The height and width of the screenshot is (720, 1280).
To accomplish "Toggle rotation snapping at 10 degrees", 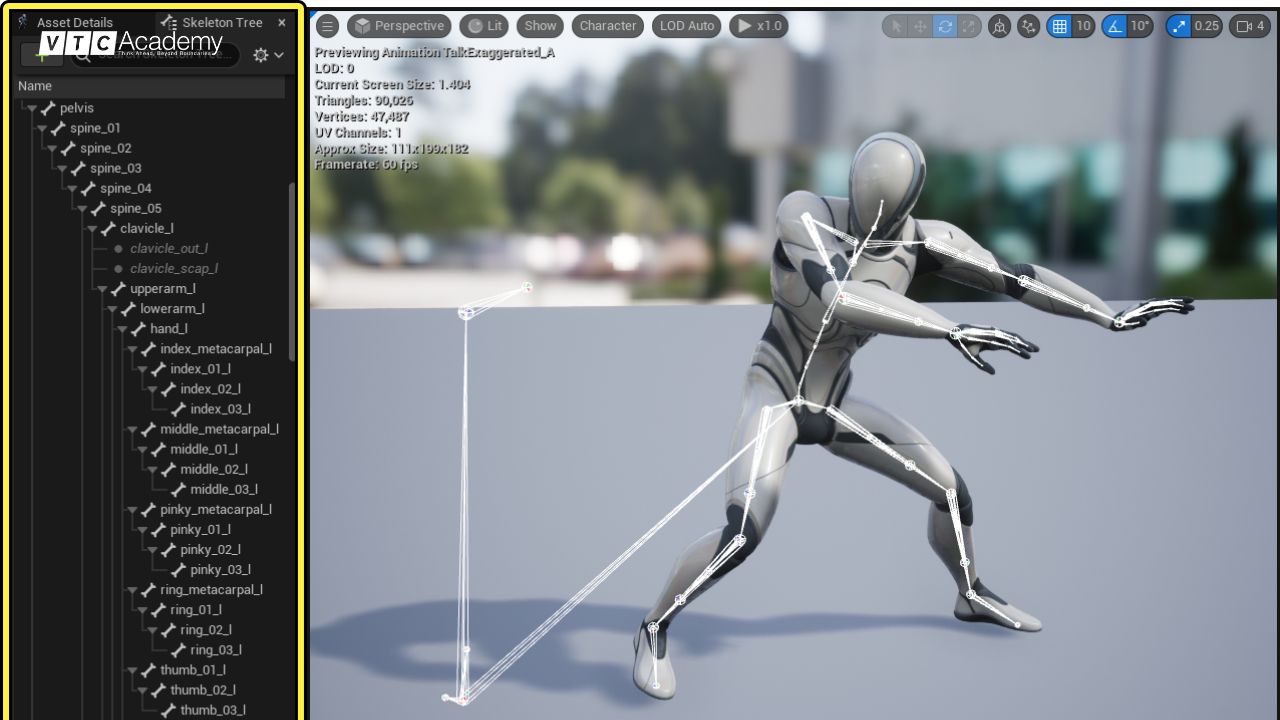I will tap(1114, 26).
